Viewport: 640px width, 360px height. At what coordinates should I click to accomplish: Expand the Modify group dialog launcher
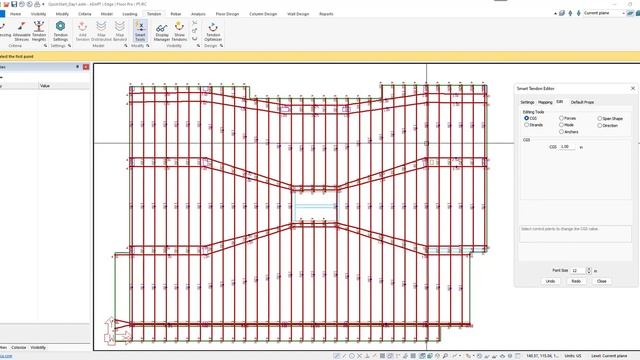click(148, 46)
